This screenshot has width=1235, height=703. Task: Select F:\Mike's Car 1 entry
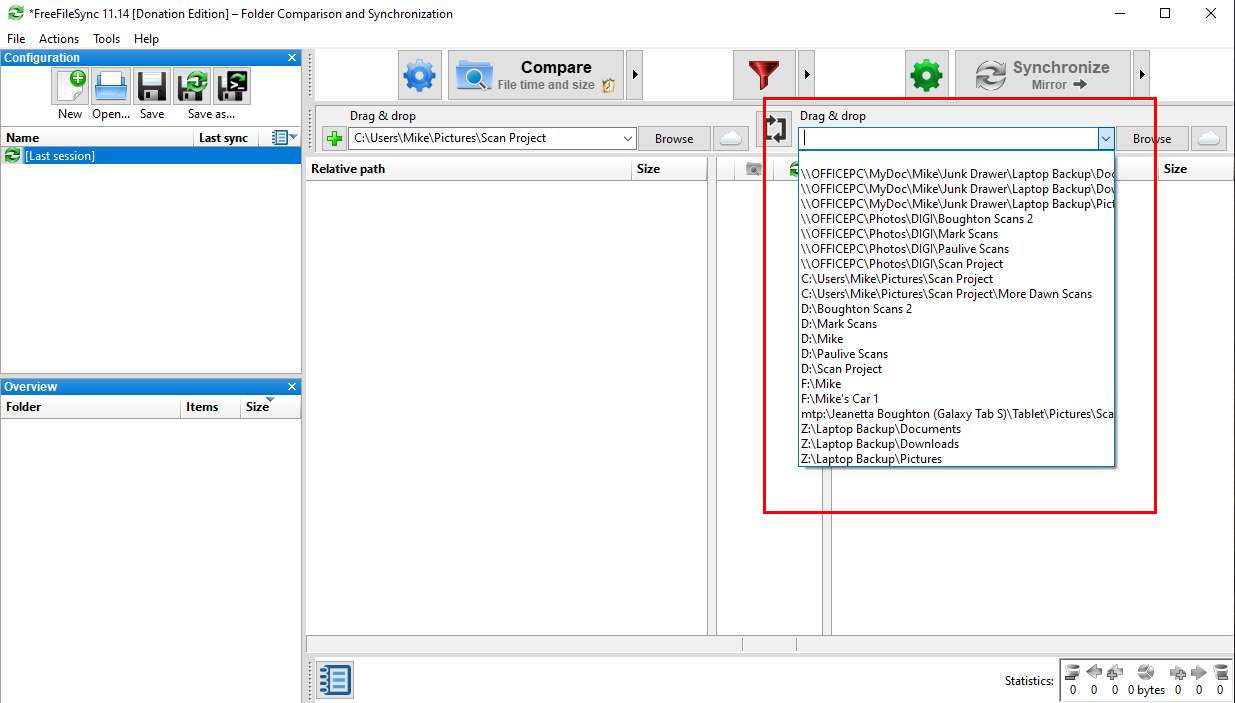pyautogui.click(x=956, y=399)
